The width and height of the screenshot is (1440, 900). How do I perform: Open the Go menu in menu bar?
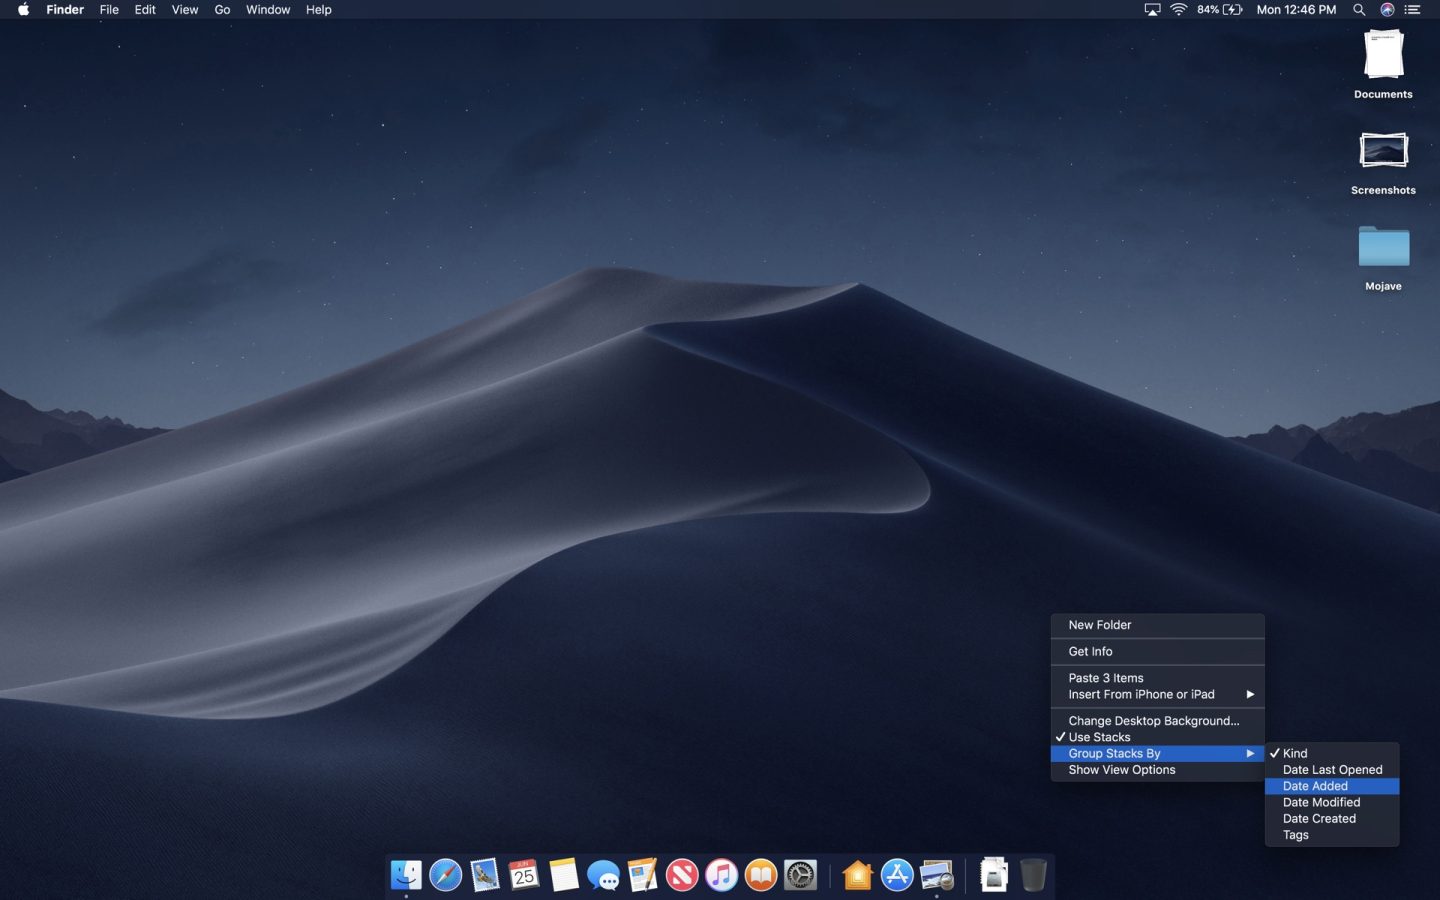(222, 10)
